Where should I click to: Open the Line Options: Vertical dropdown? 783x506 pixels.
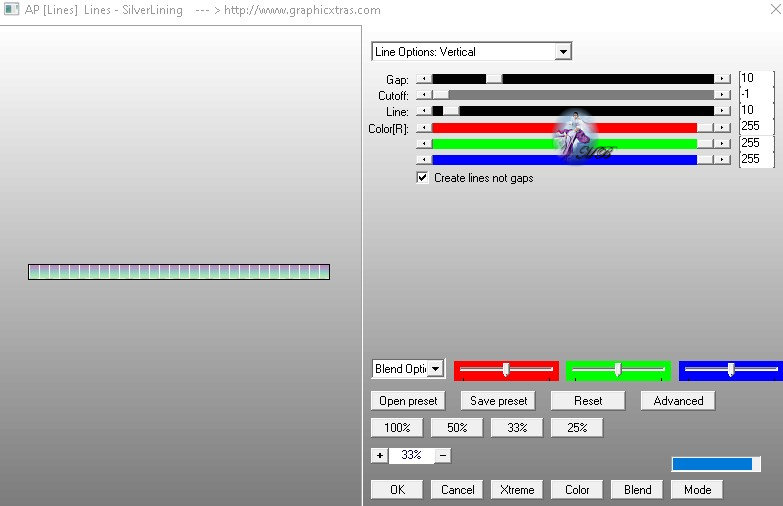coord(563,51)
